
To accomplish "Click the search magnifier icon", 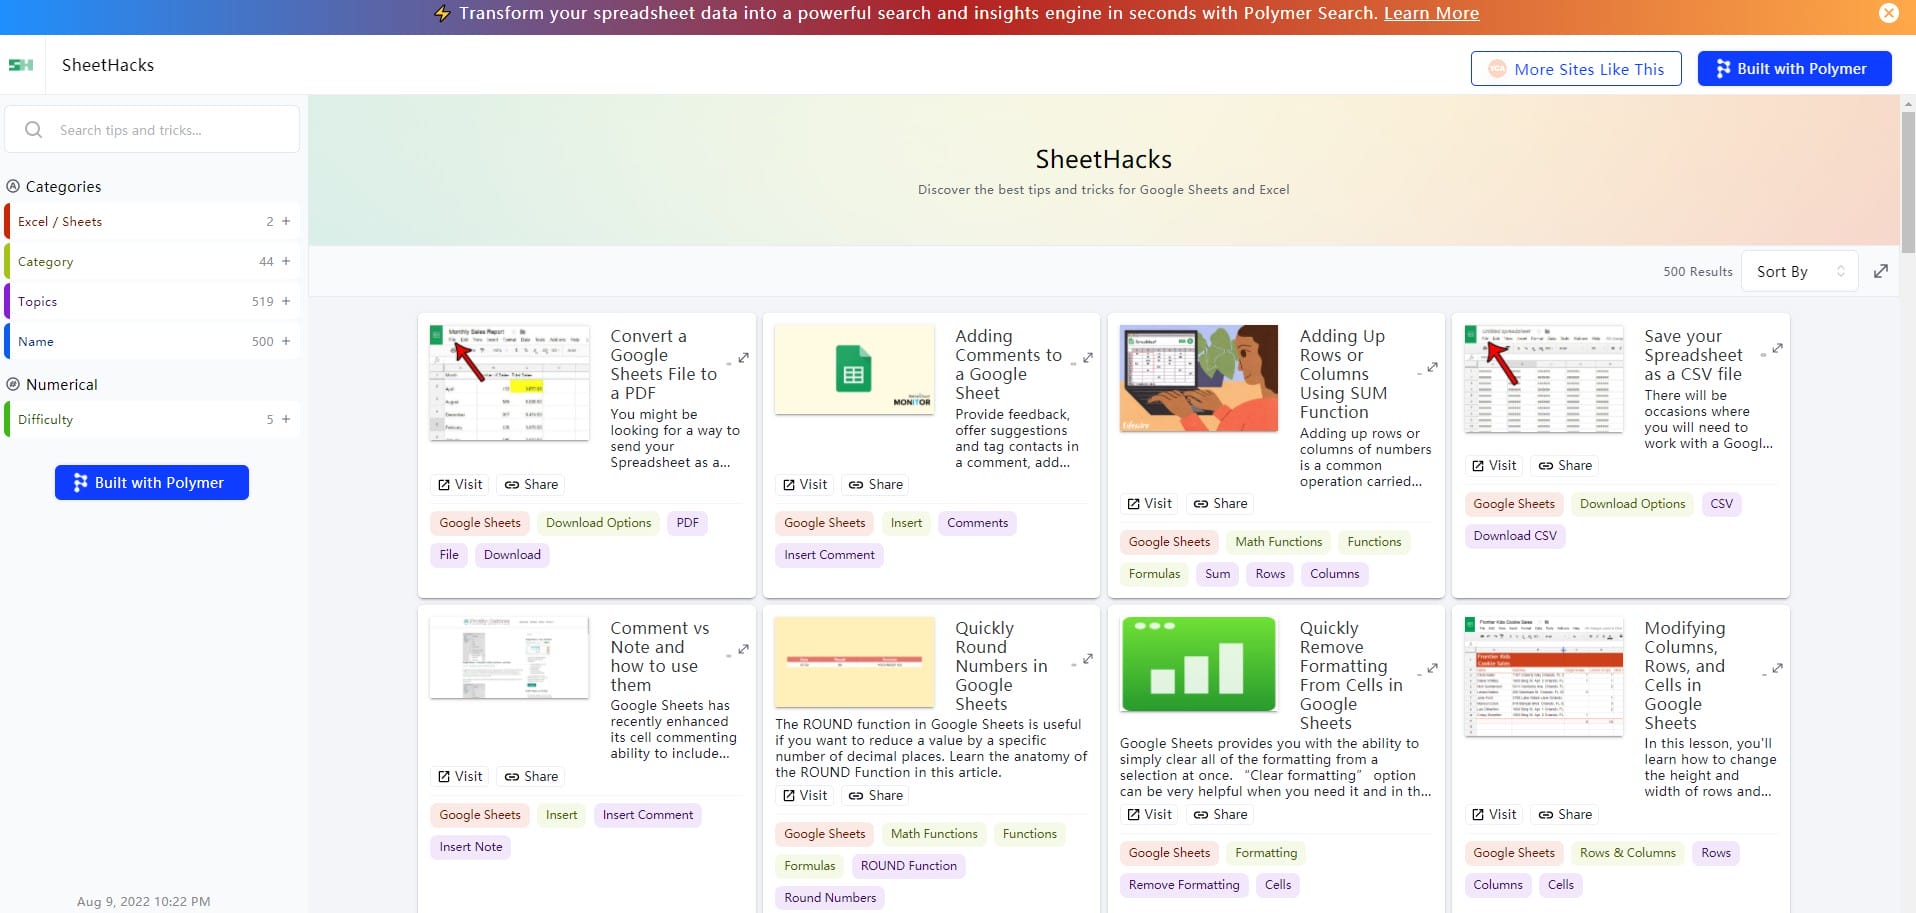I will [x=33, y=130].
